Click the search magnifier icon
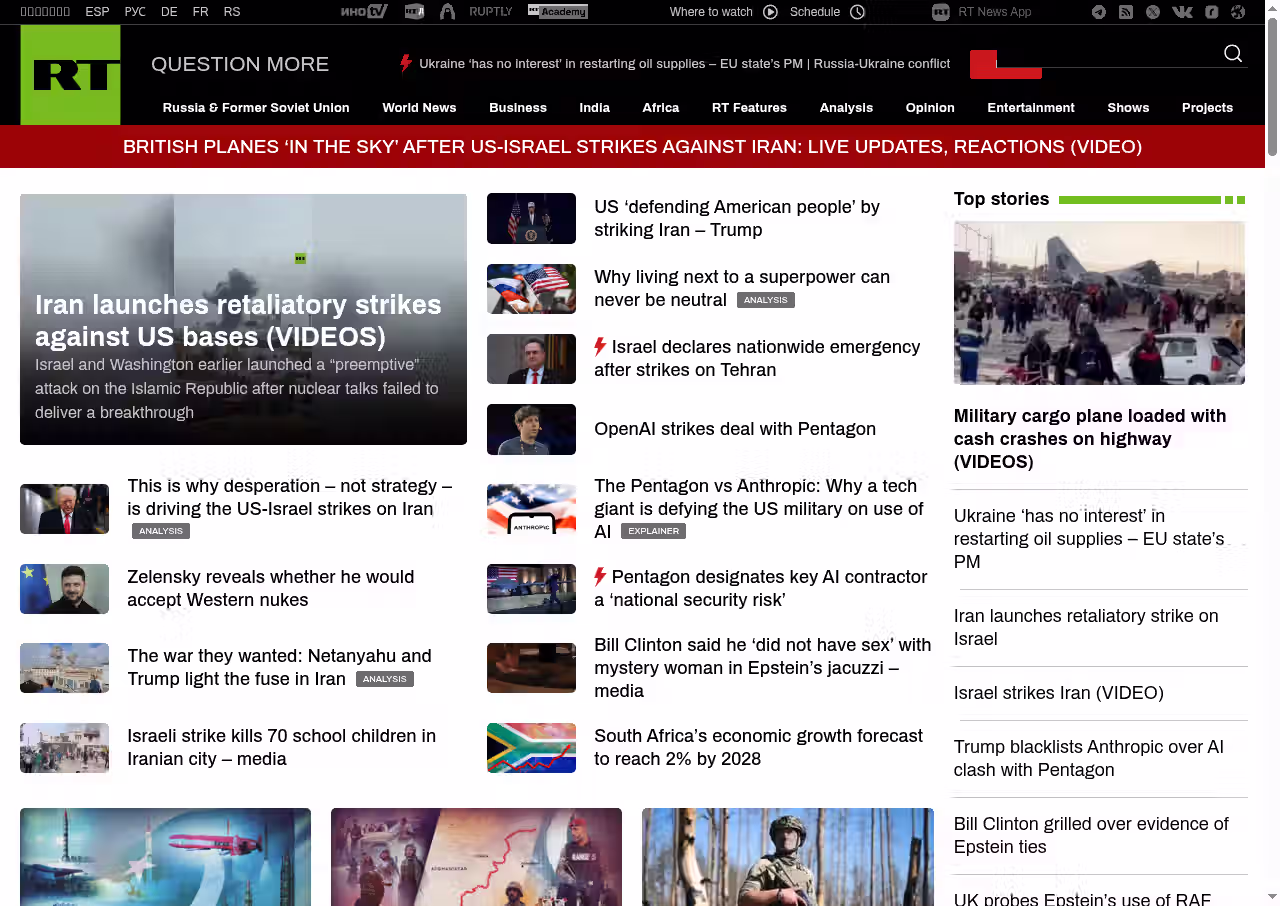 [1233, 54]
